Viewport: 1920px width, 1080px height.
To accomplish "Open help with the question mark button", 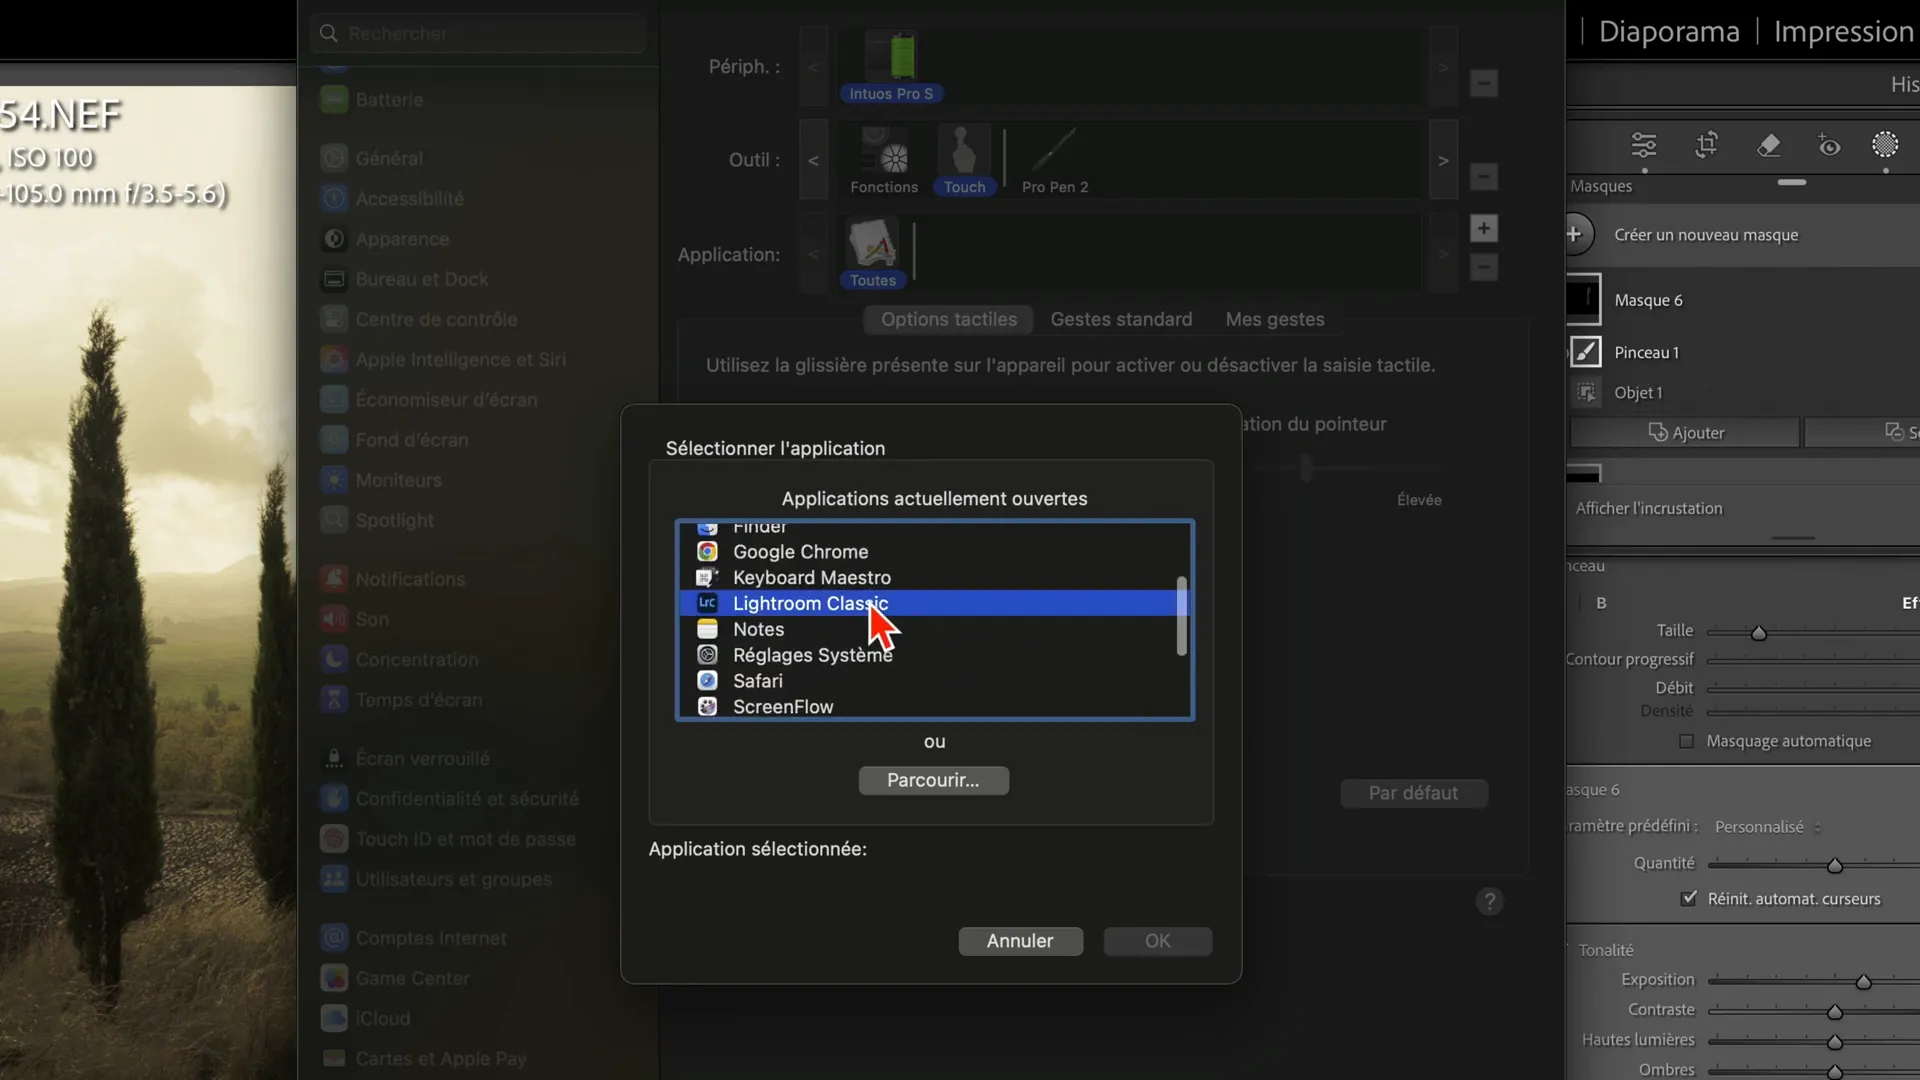I will click(1489, 902).
